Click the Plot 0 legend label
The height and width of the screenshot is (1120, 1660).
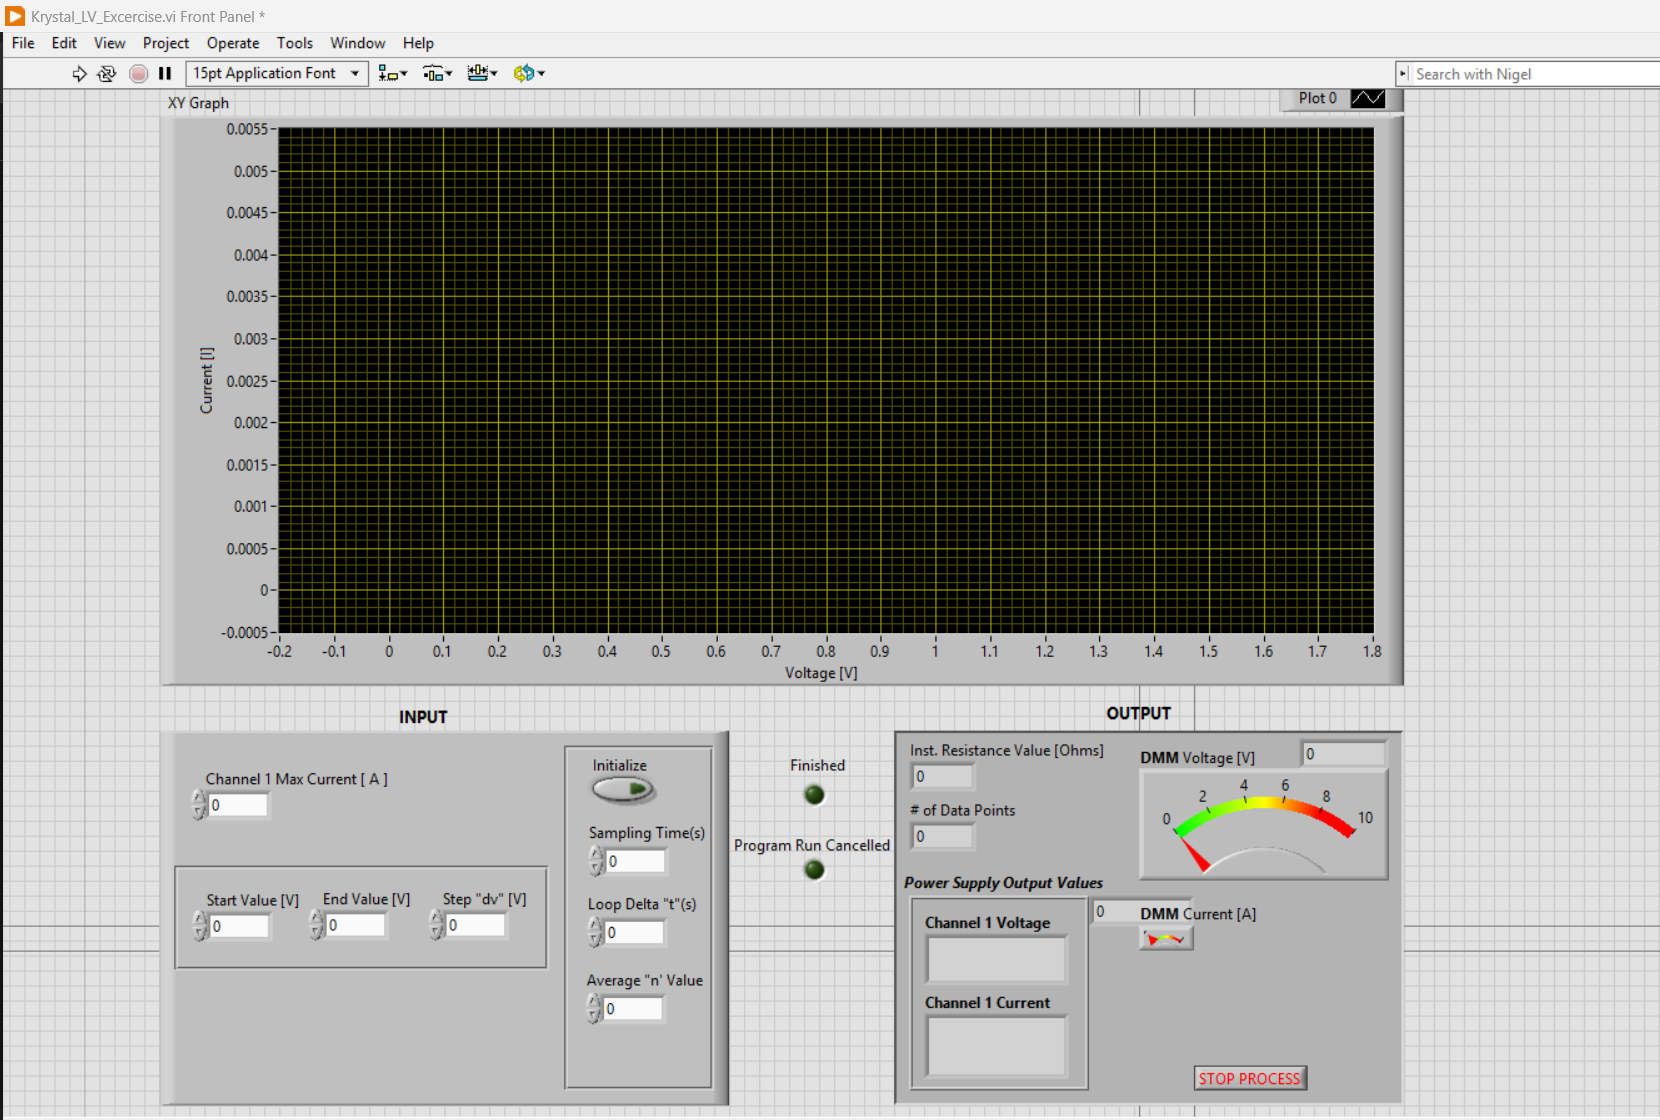pos(1317,98)
